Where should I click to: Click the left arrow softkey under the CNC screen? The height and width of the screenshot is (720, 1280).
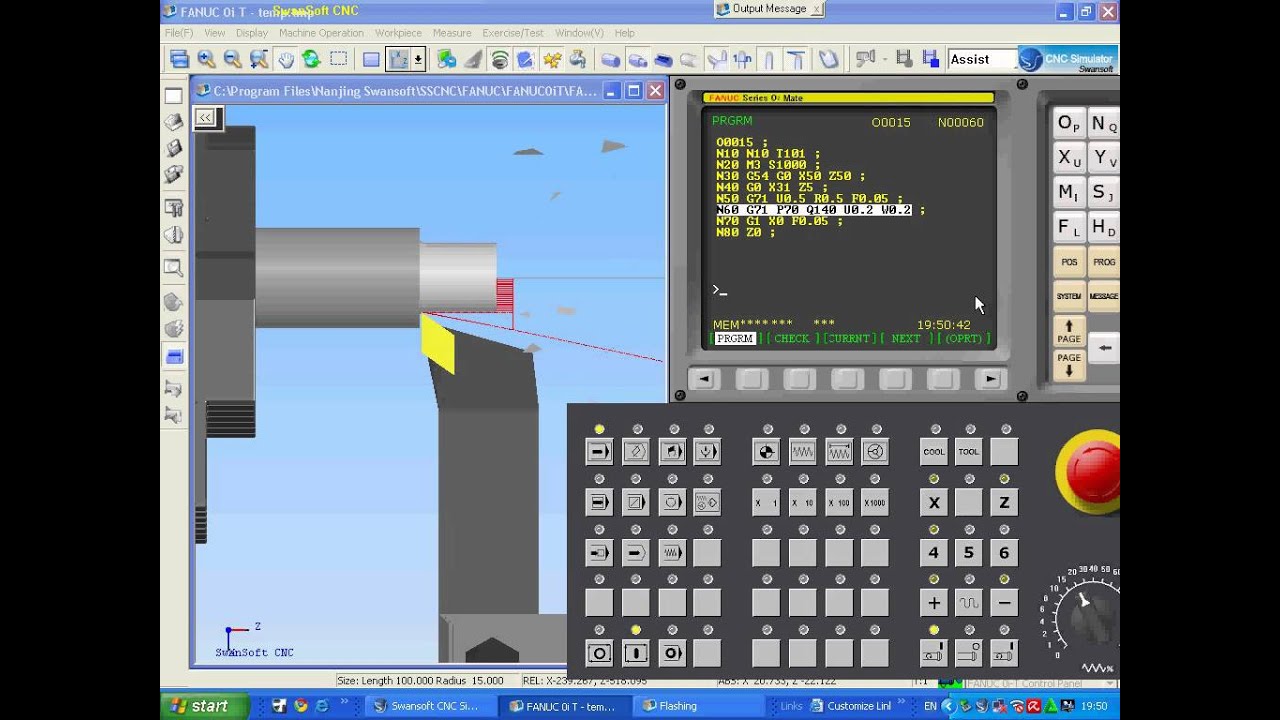pos(704,379)
